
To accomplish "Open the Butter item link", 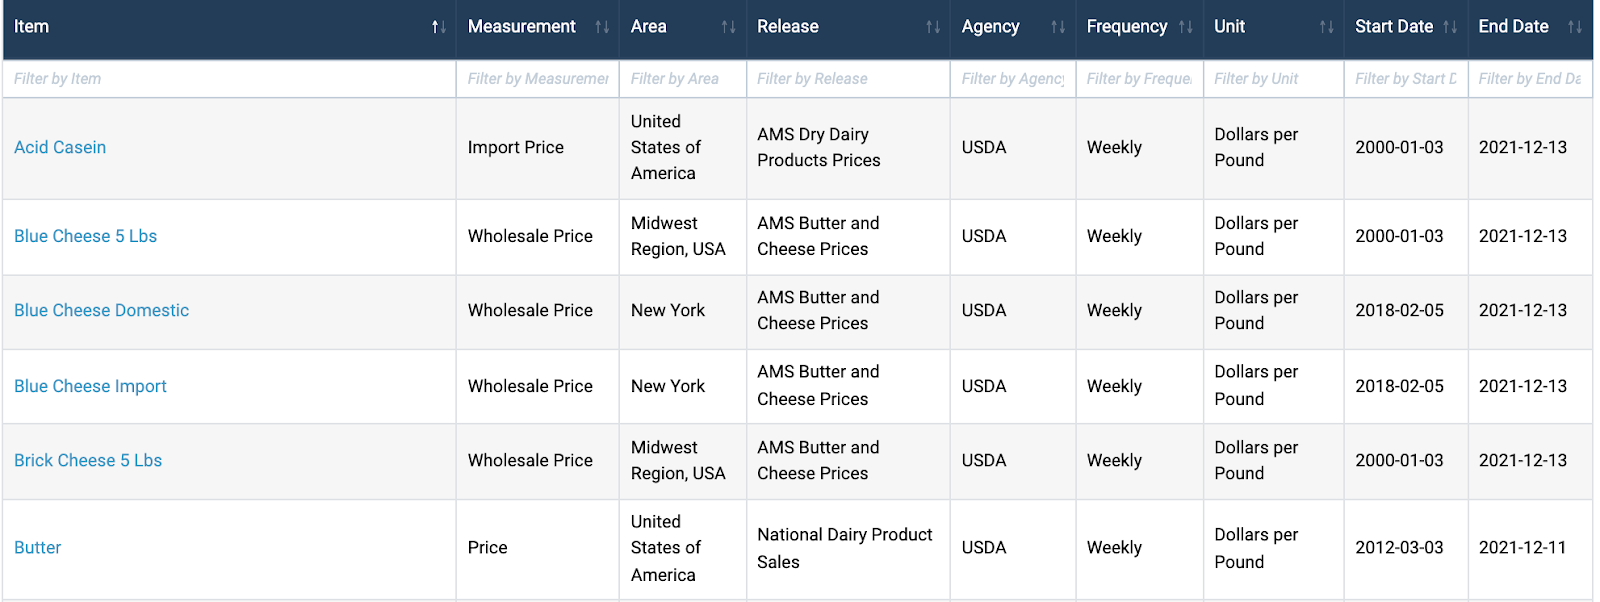I will click(x=38, y=547).
